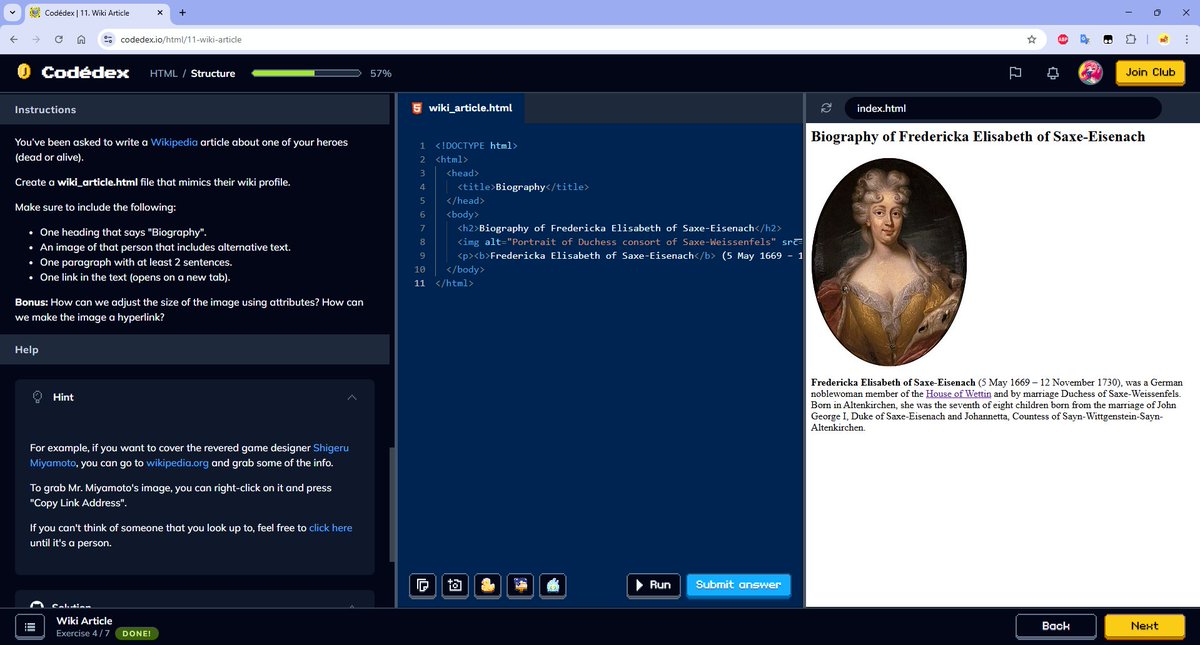Viewport: 1200px width, 645px height.
Task: Click the night scene pixel icon
Action: (519, 585)
